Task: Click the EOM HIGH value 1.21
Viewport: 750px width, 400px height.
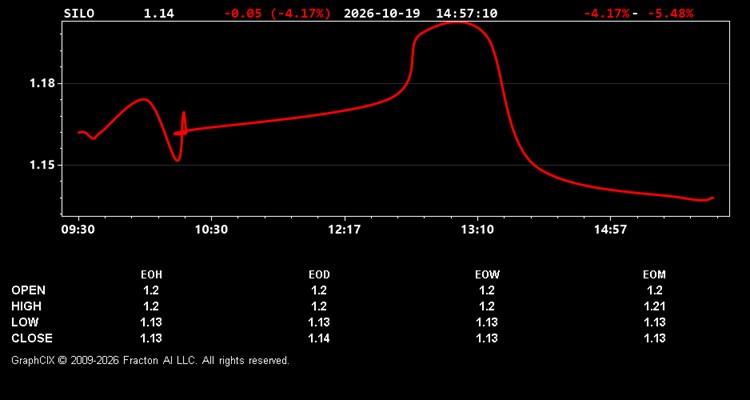Action: click(x=654, y=306)
